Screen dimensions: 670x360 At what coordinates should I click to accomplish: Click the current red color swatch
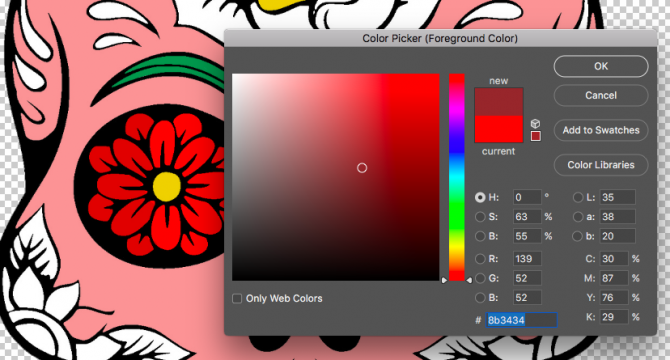click(x=499, y=129)
